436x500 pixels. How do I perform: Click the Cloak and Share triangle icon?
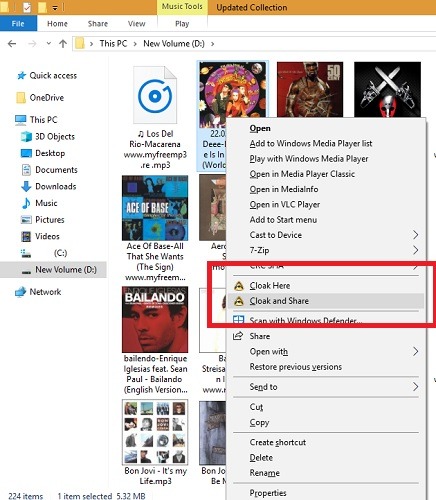238,301
